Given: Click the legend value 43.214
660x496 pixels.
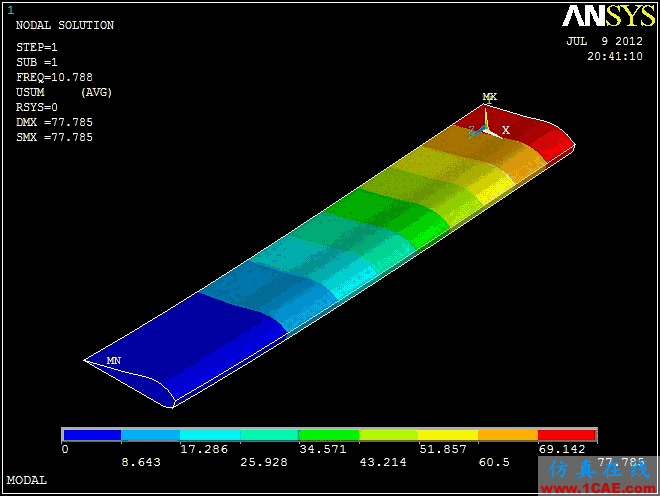Looking at the screenshot, I should 383,462.
